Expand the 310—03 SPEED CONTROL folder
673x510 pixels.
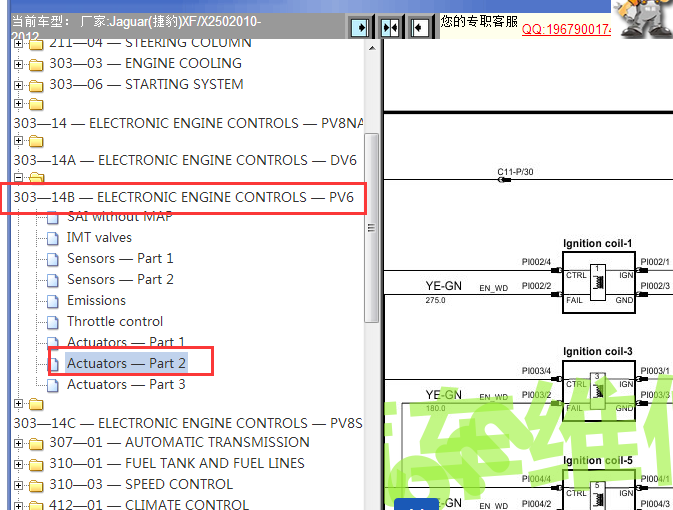click(18, 485)
